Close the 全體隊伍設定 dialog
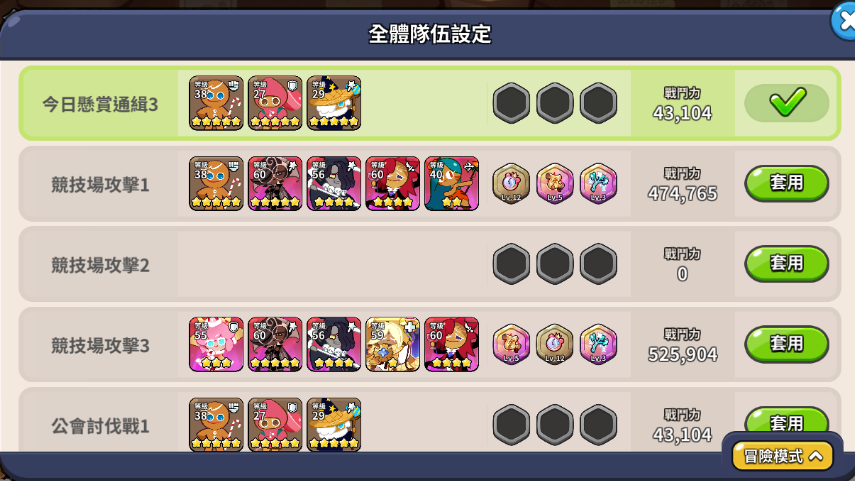The height and width of the screenshot is (481, 855). tap(845, 22)
